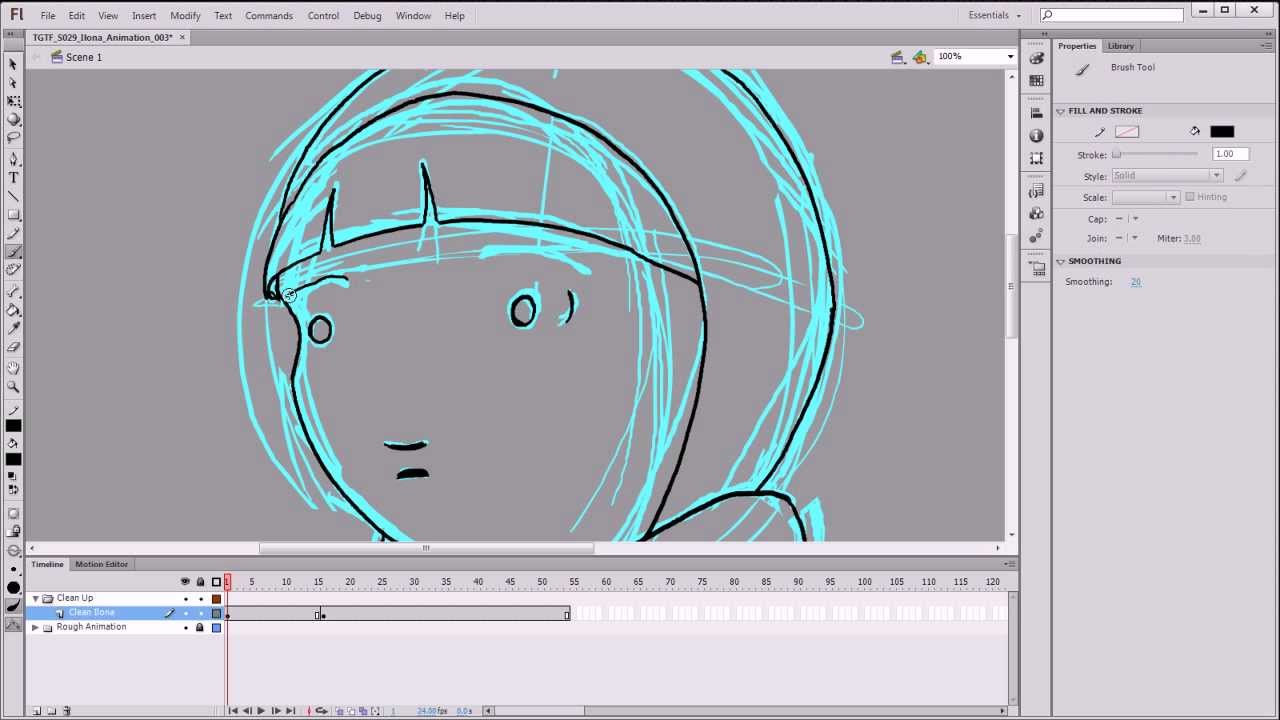Toggle visibility dot of Rough Animation folder
This screenshot has width=1280, height=720.
[185, 628]
